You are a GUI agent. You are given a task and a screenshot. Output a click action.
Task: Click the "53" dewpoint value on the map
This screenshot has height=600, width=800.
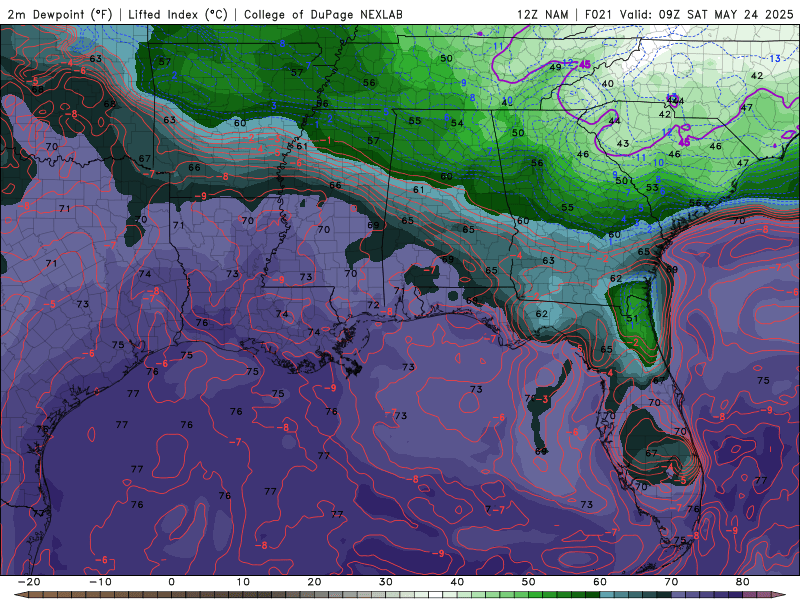pos(652,187)
